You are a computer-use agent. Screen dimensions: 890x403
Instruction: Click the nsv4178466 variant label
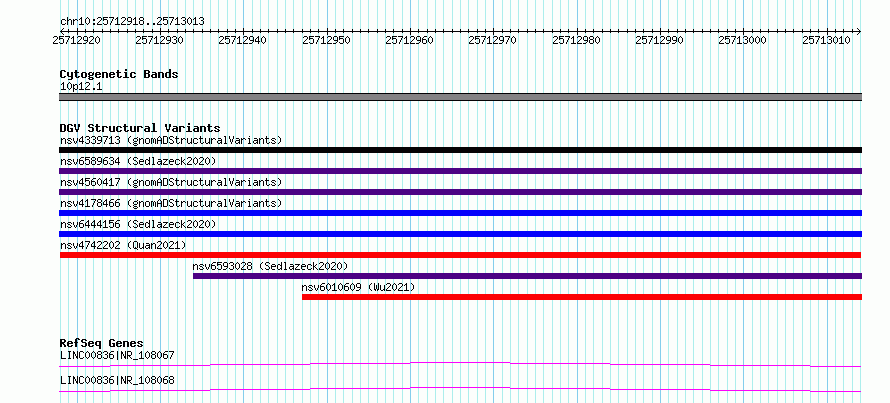[171, 203]
